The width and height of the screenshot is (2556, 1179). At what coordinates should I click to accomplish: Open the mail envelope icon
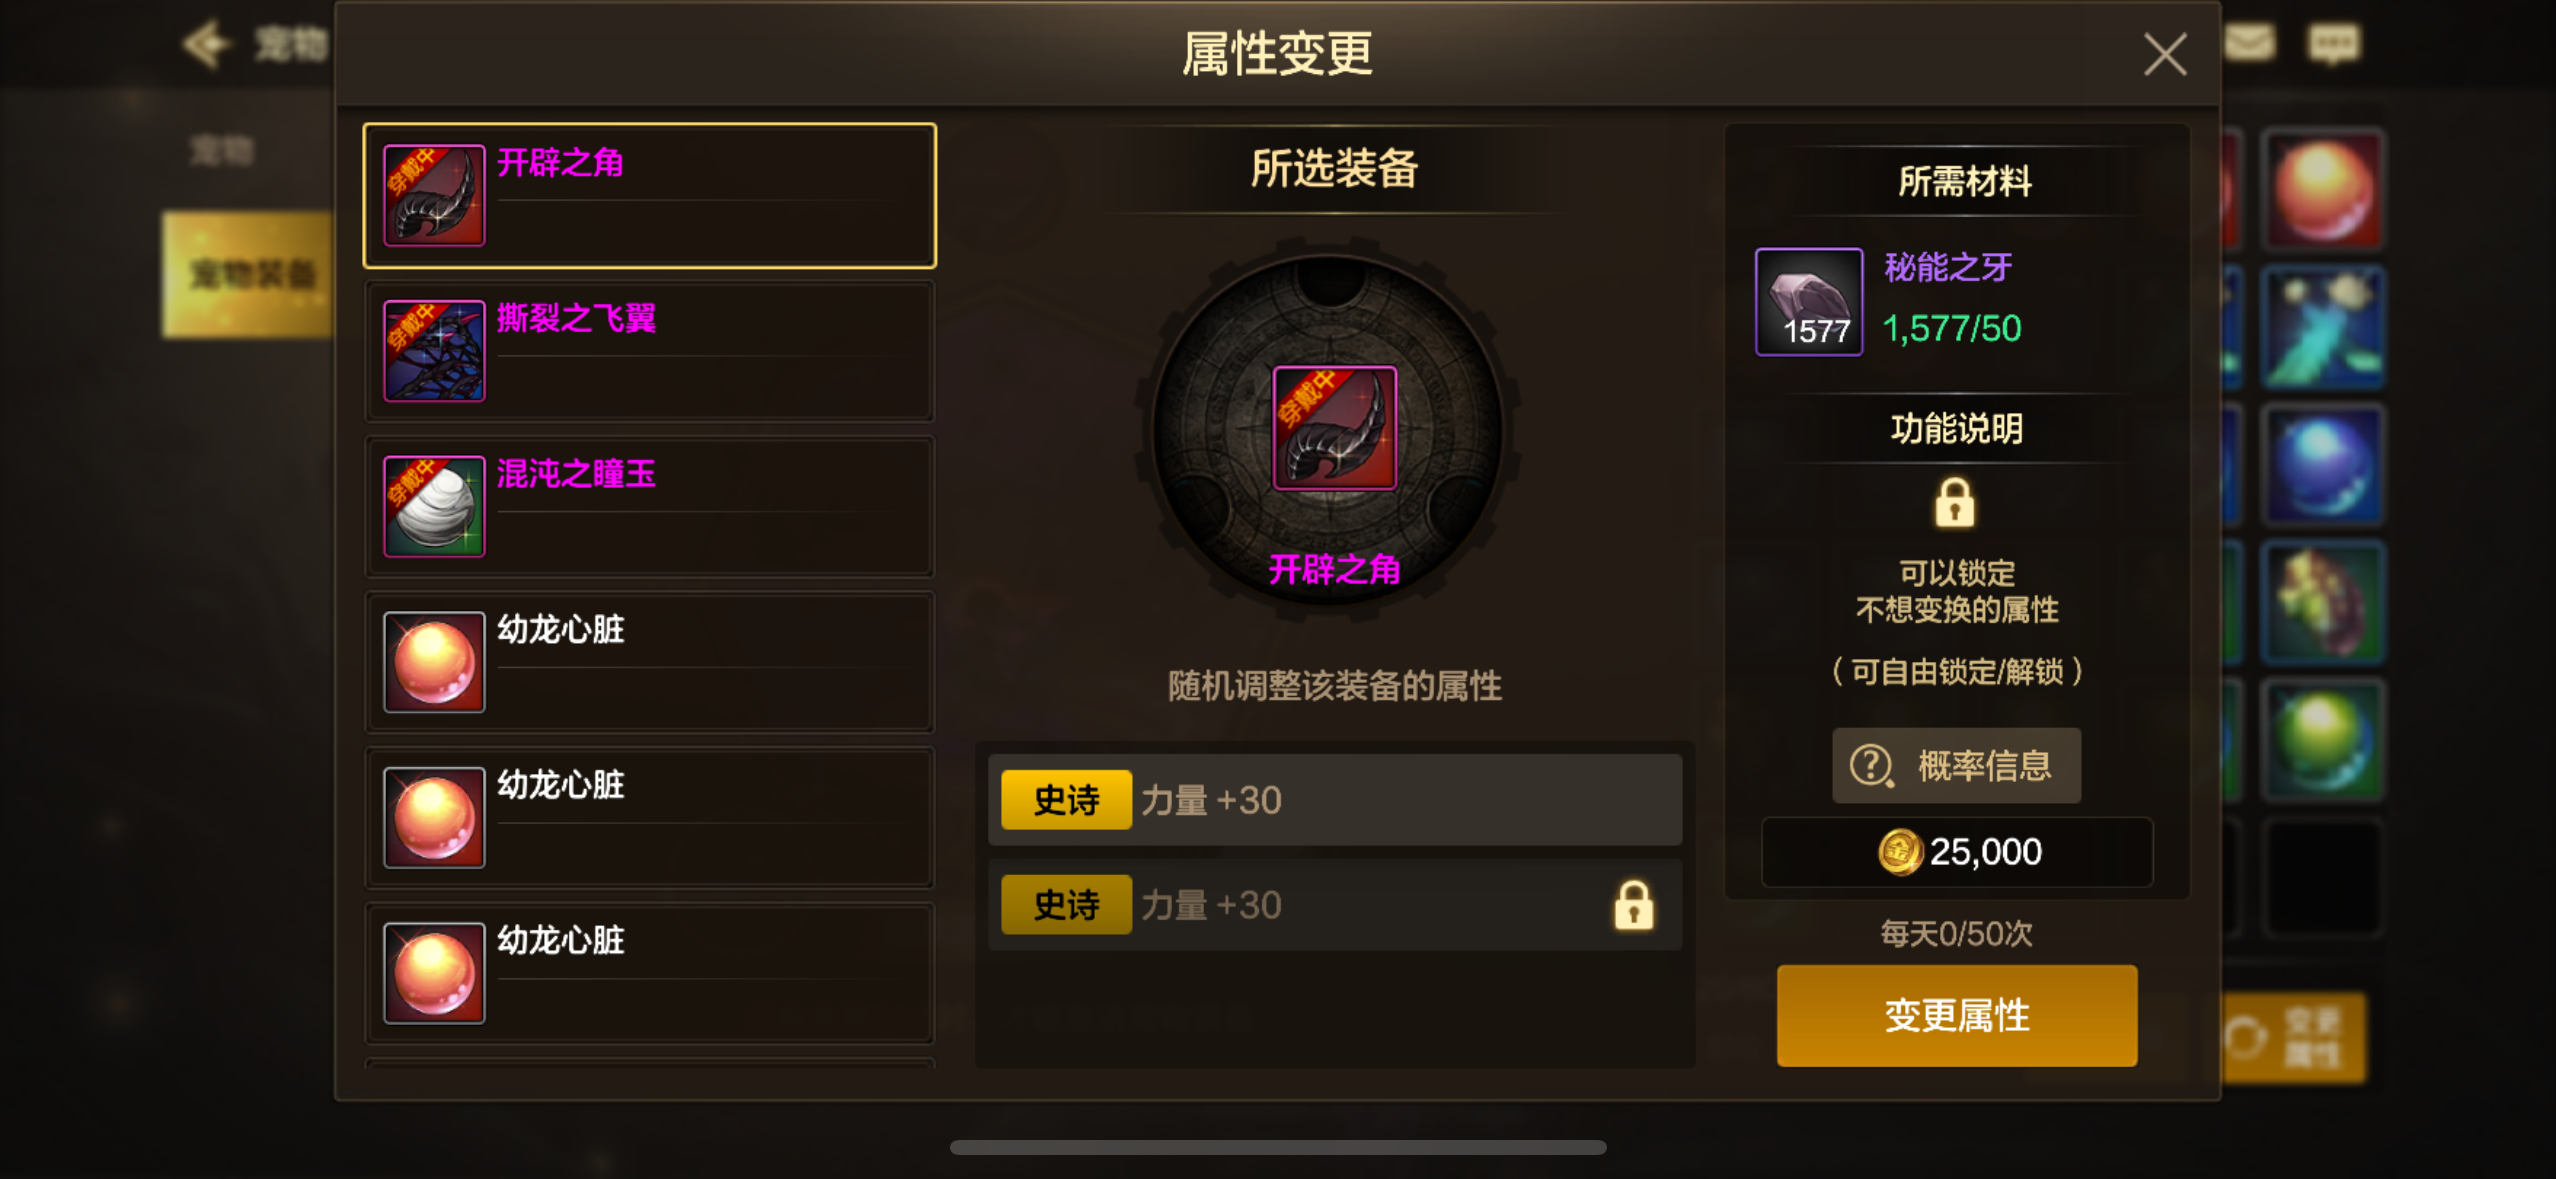pos(2250,43)
